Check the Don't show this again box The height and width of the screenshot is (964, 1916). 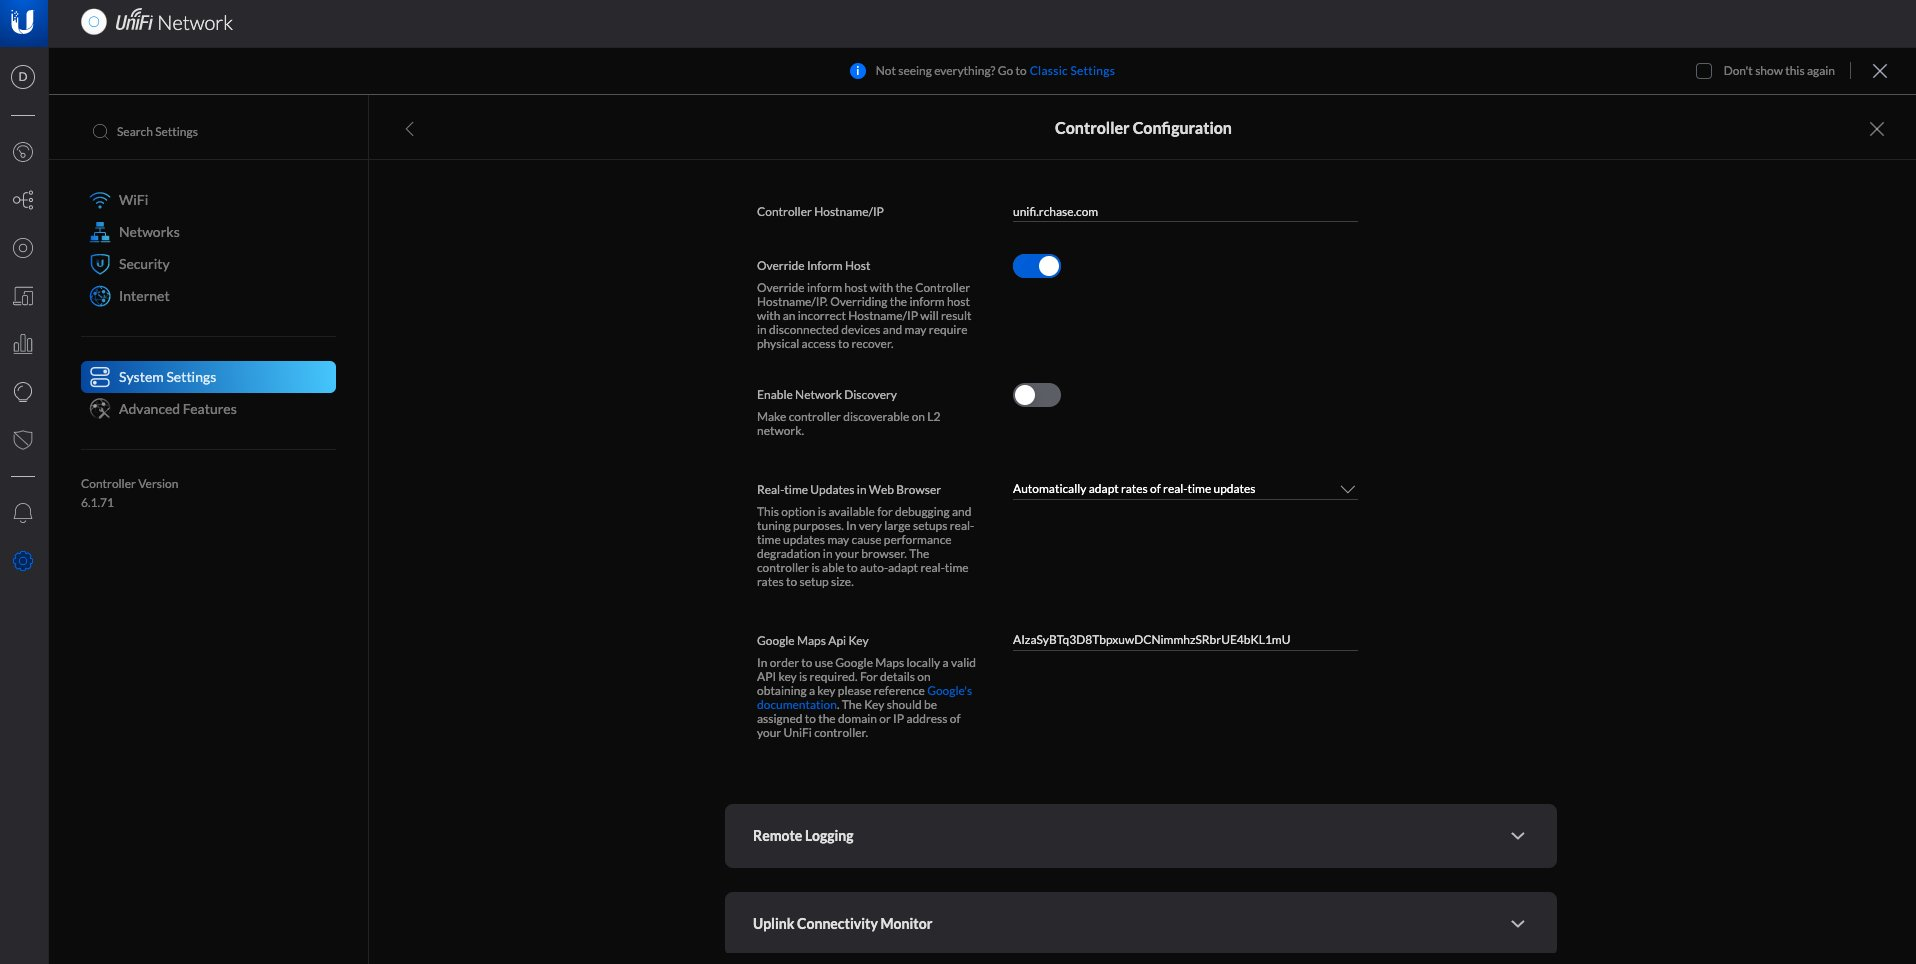pos(1704,71)
